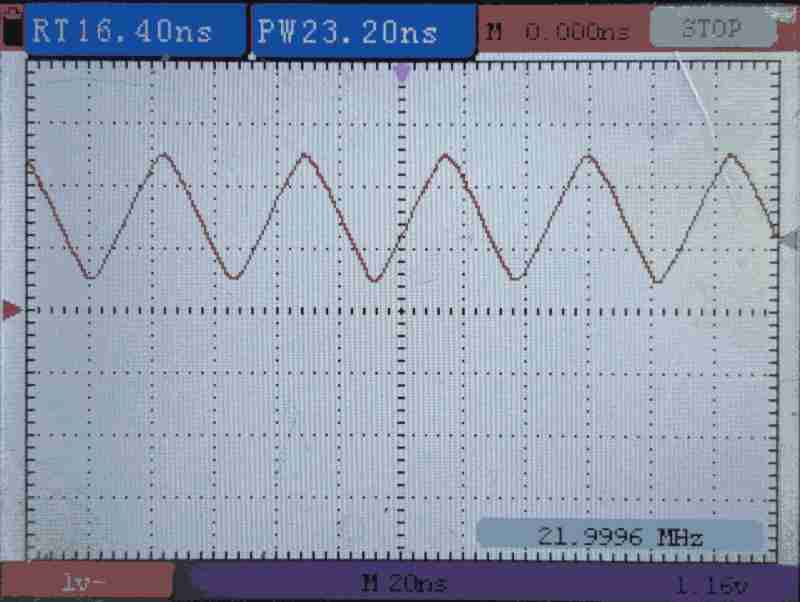Open the M 20ns timebase setting
The width and height of the screenshot is (800, 602).
404,583
